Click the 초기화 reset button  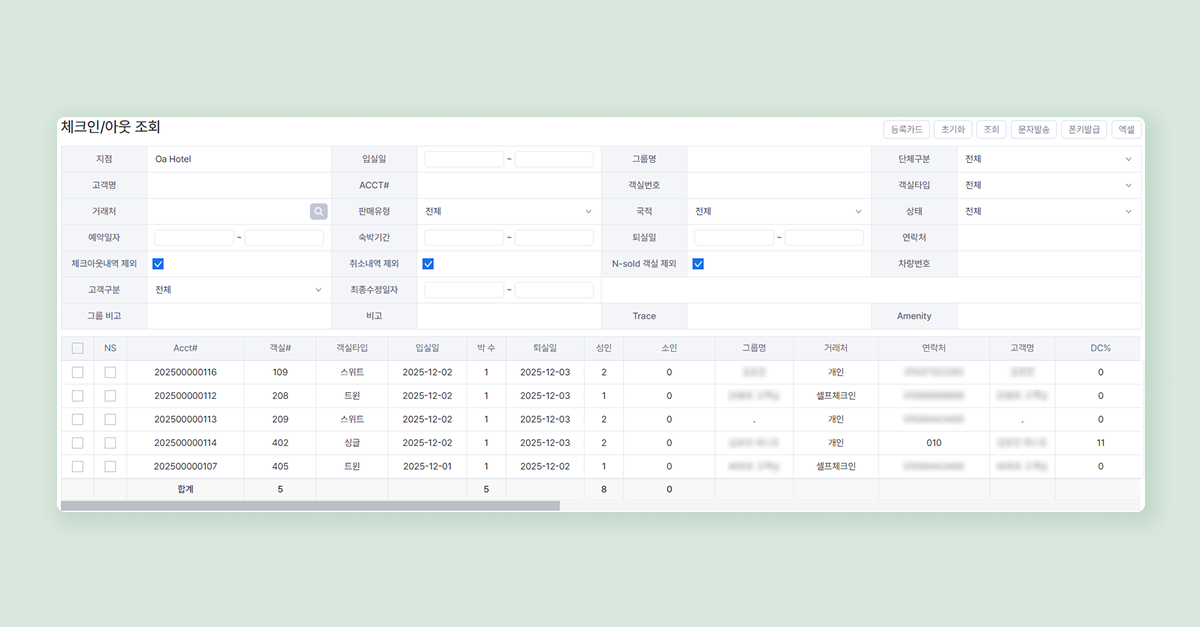[952, 130]
